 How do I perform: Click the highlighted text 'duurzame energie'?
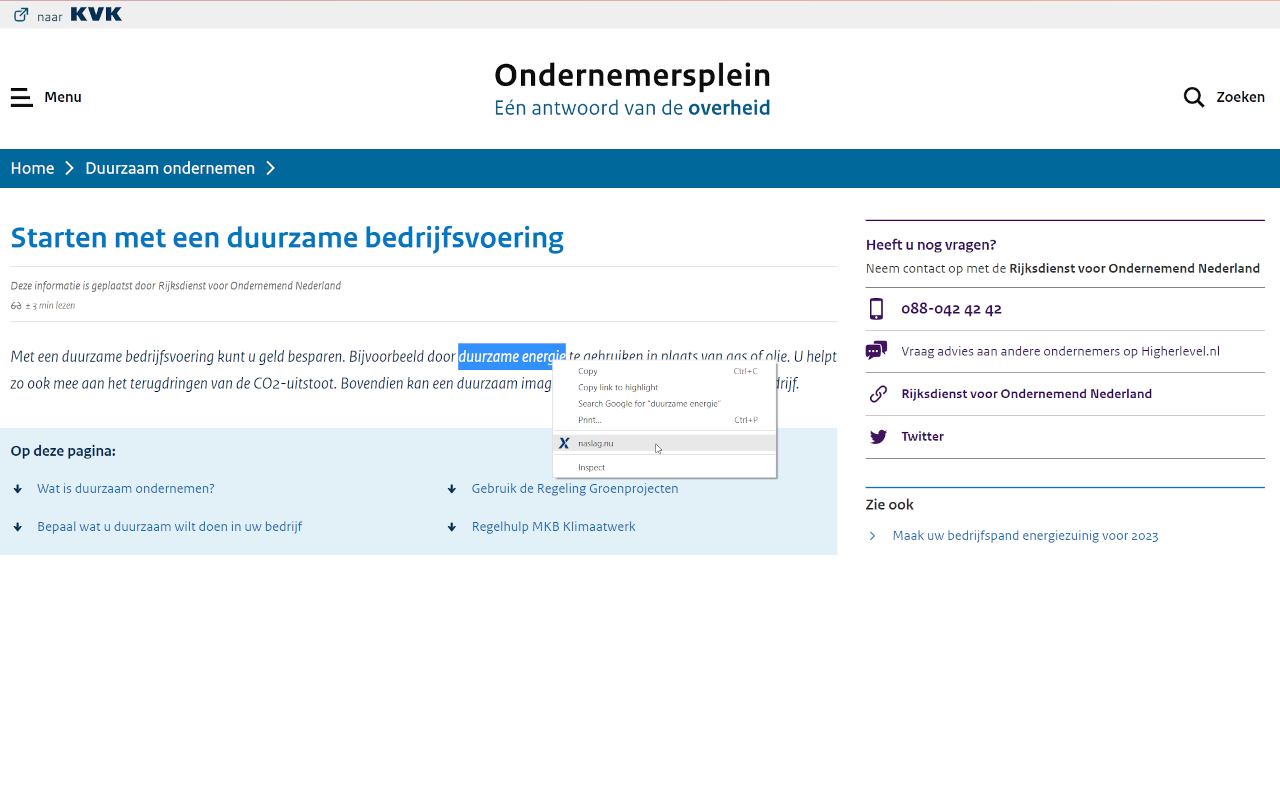512,356
